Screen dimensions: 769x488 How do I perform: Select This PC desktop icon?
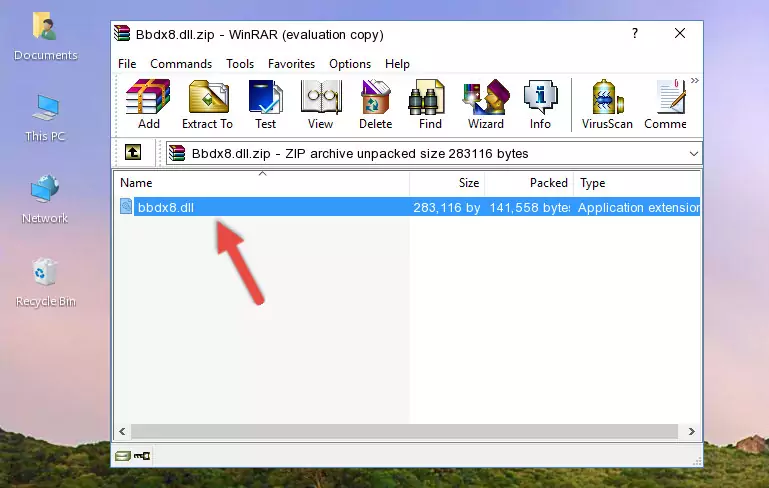click(x=45, y=118)
